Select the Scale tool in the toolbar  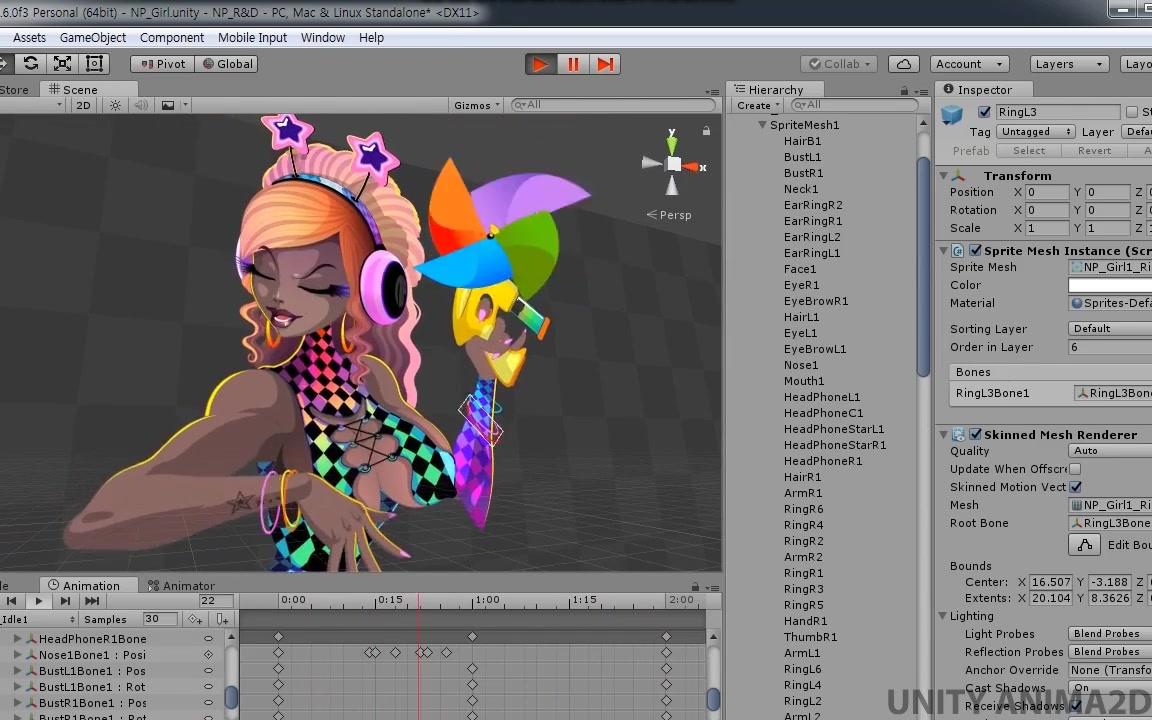(62, 63)
